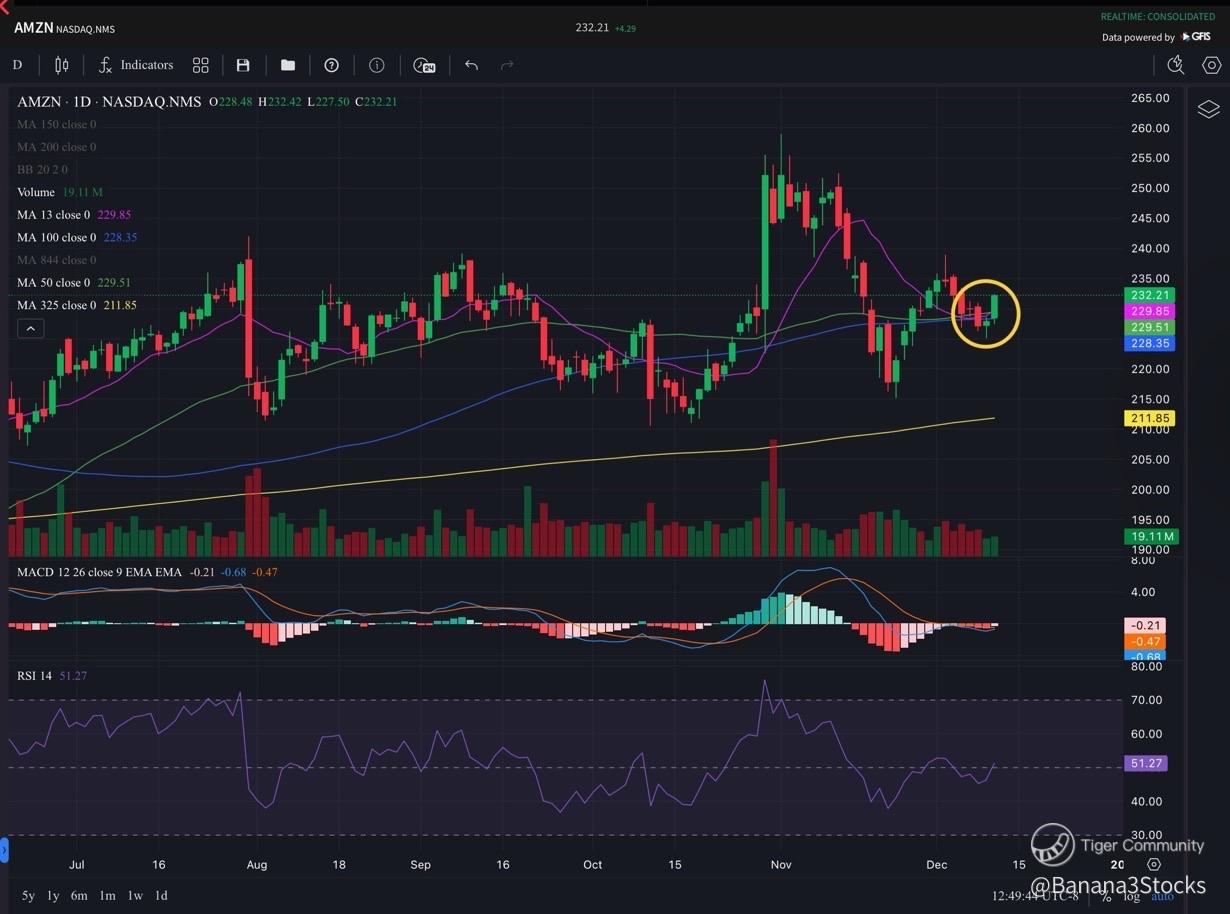1230x914 pixels.
Task: Select the 1w time range
Action: point(135,895)
